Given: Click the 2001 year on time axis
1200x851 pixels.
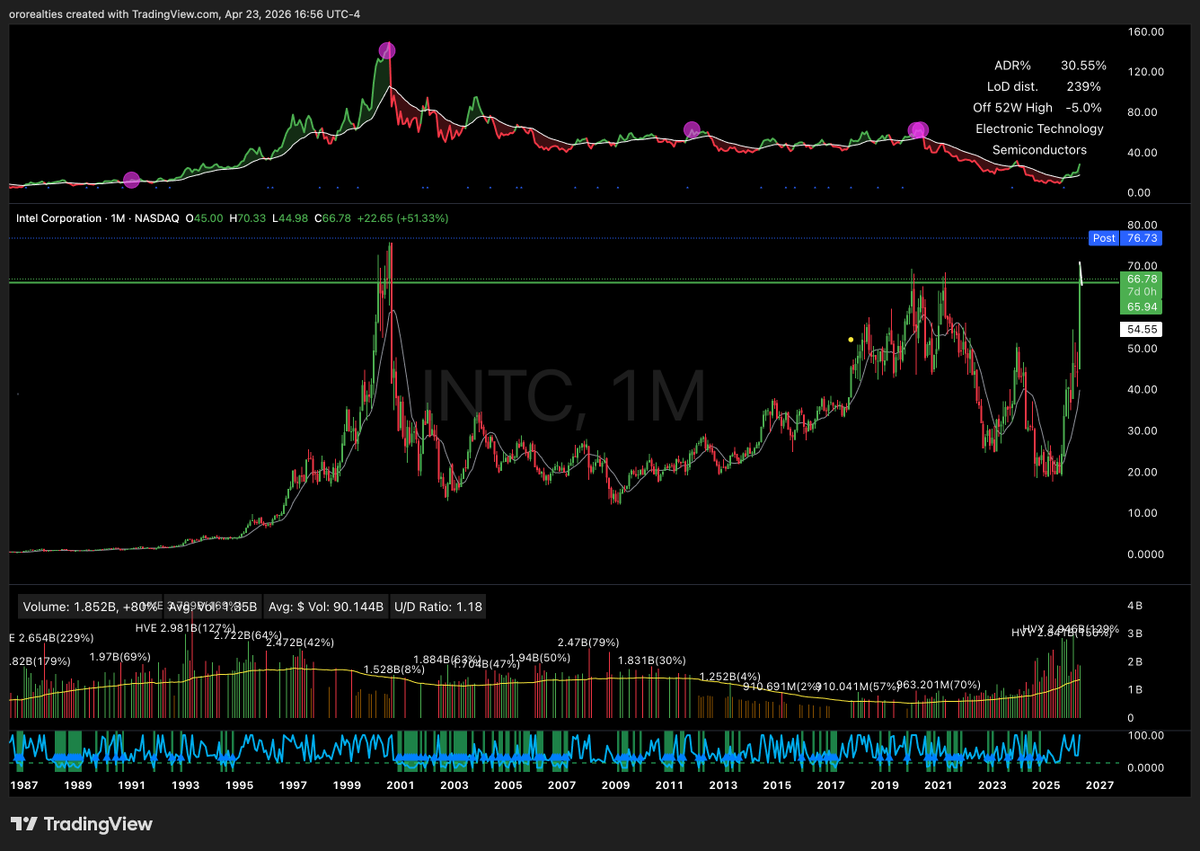Looking at the screenshot, I should point(400,787).
